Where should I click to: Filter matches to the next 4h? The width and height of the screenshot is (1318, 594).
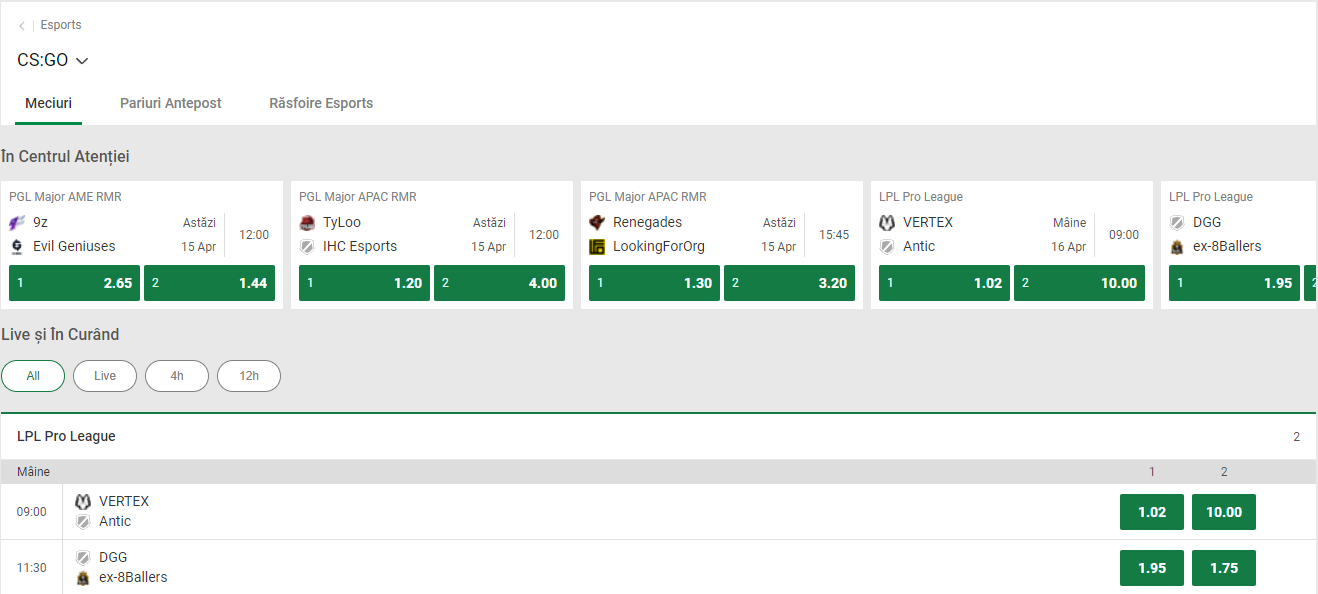[177, 376]
